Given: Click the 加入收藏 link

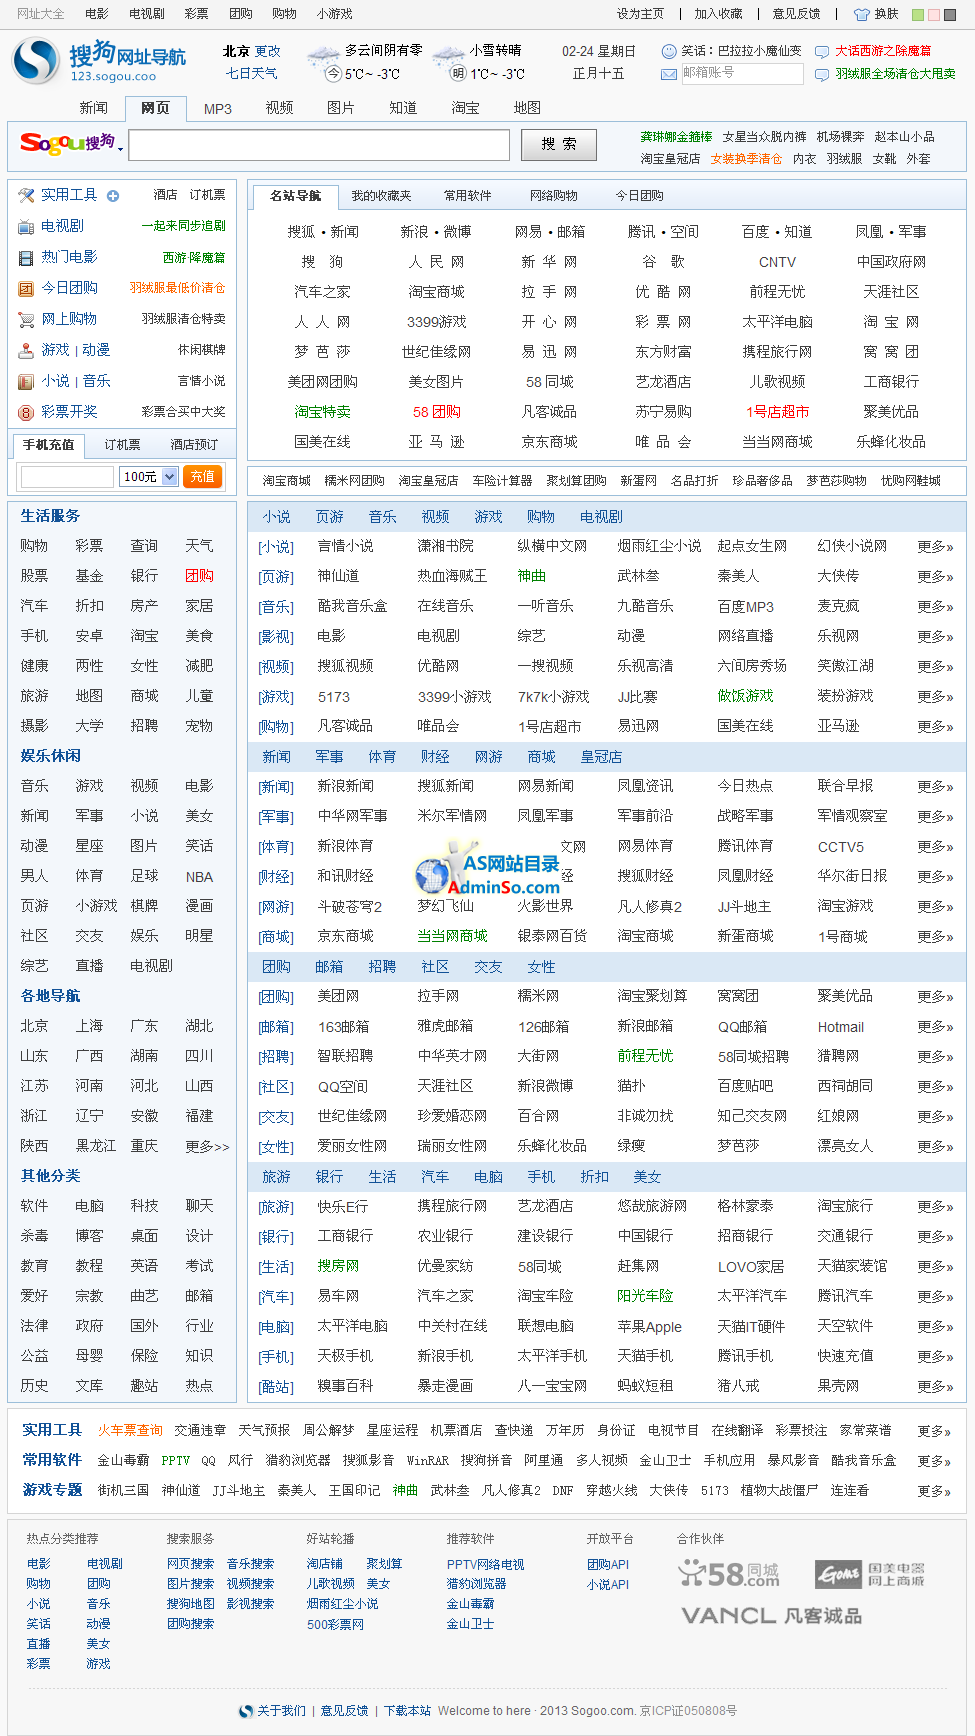Looking at the screenshot, I should (x=718, y=14).
